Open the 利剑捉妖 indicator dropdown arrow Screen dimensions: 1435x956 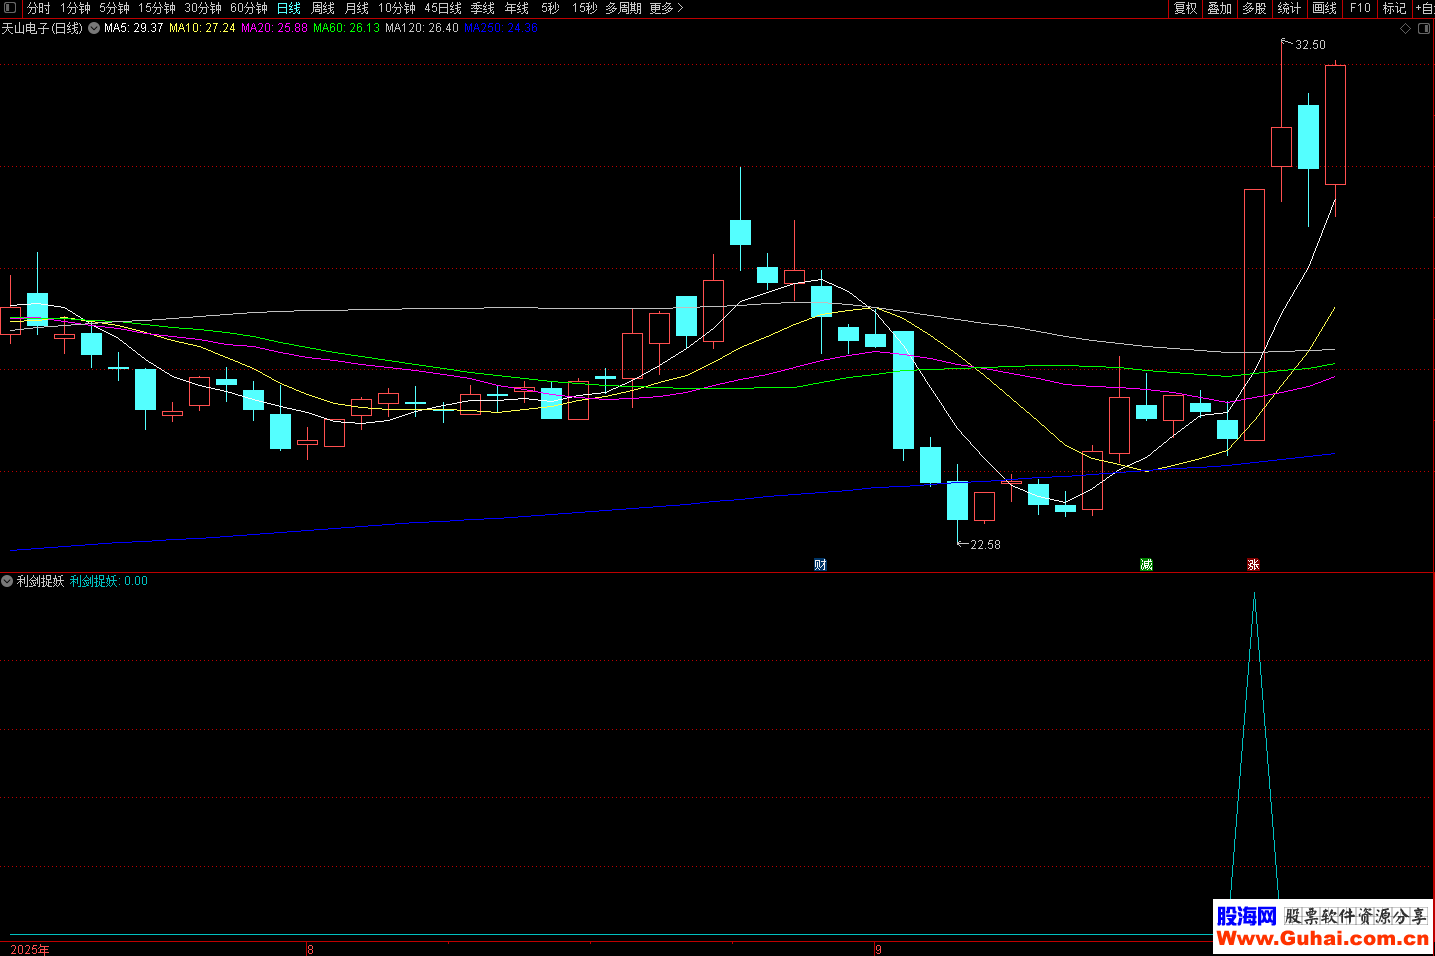[x=7, y=581]
